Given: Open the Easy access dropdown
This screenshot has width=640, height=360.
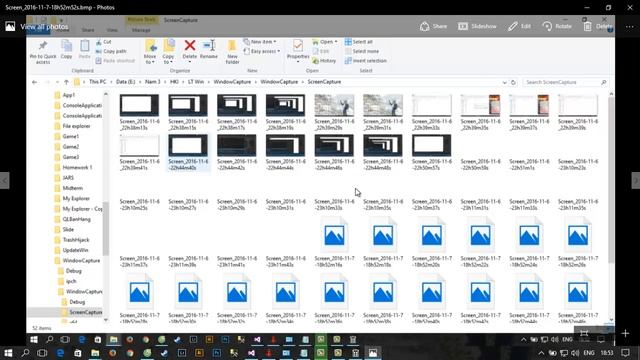Looking at the screenshot, I should 262,51.
